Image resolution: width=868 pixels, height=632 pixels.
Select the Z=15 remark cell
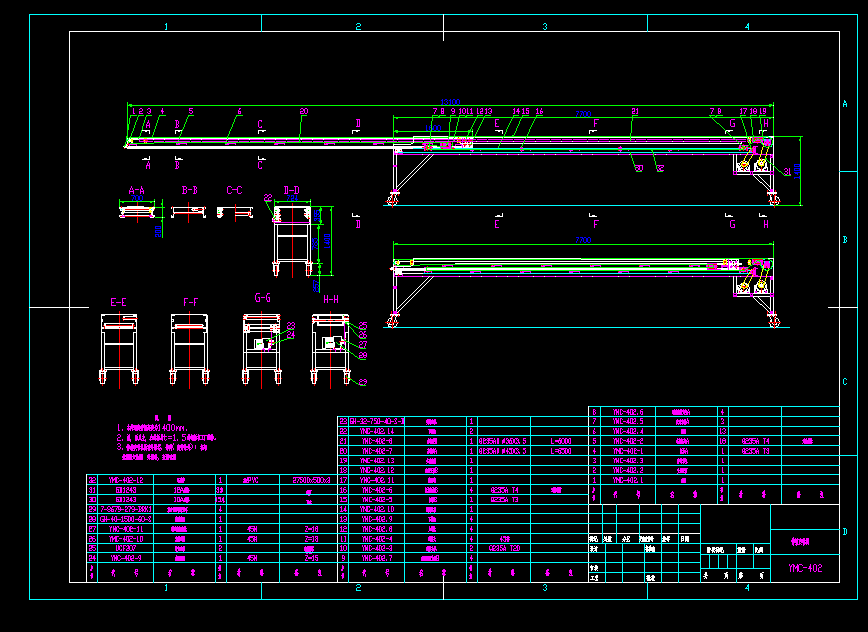[312, 558]
